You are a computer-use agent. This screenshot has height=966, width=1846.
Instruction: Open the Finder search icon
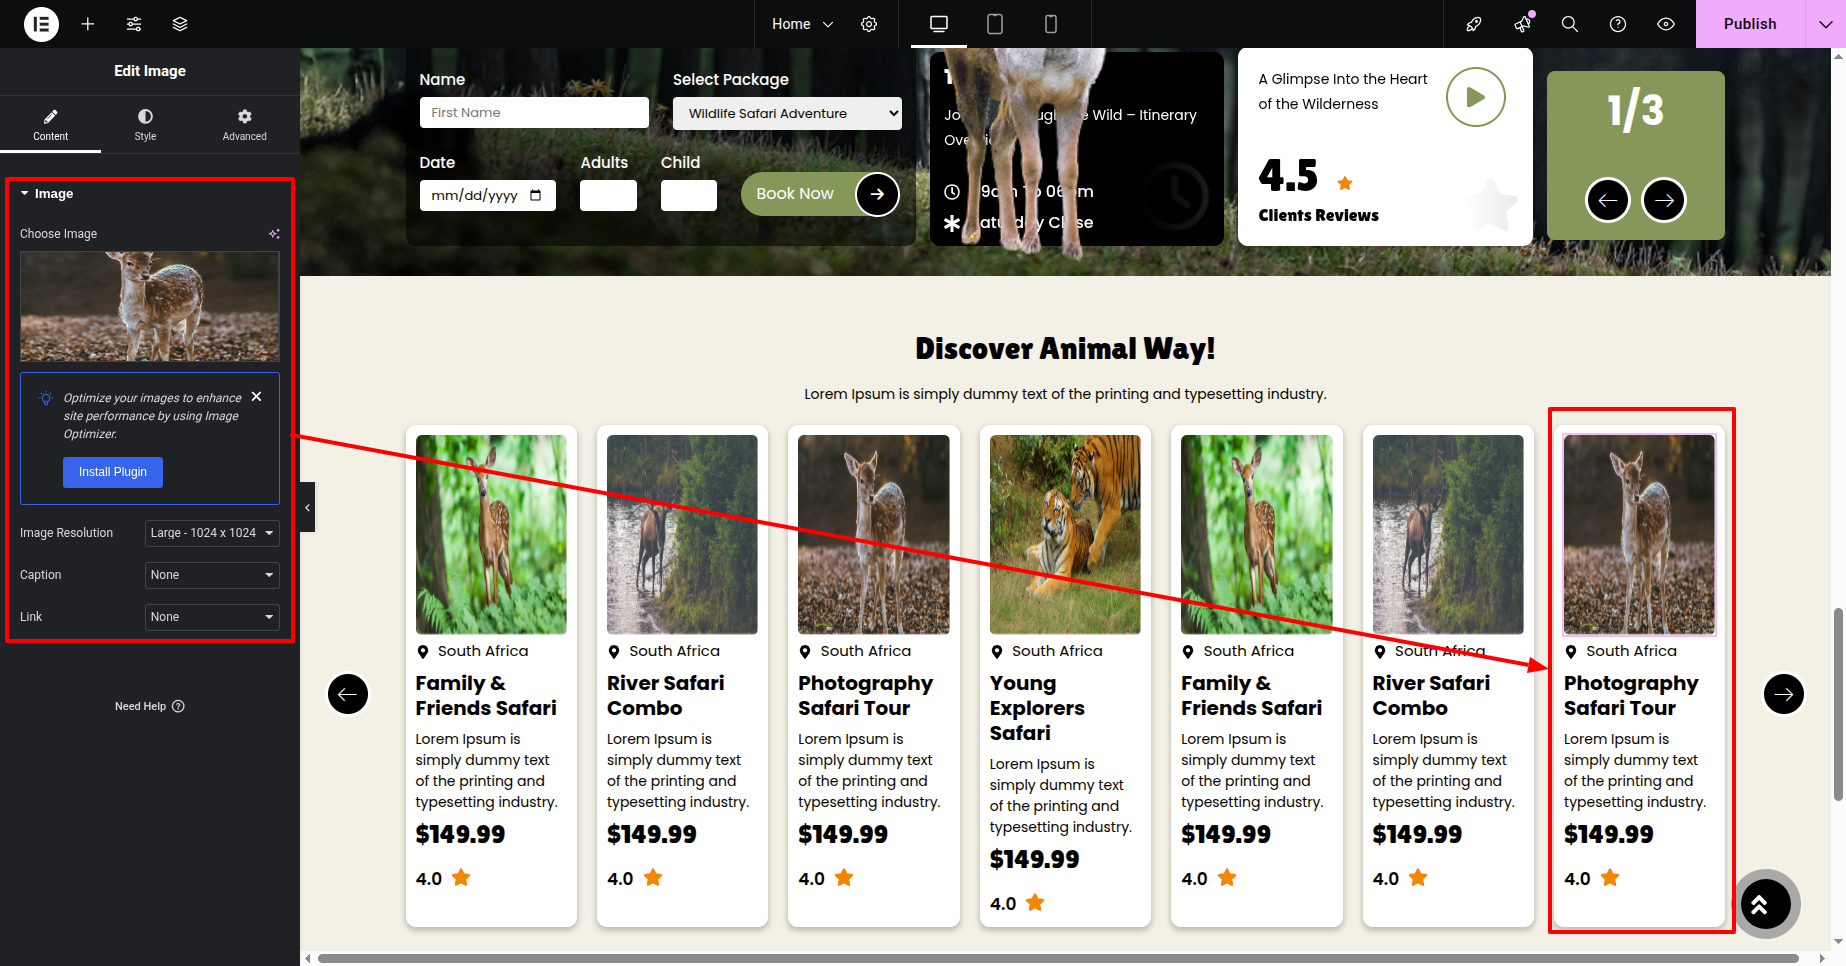pyautogui.click(x=1570, y=24)
